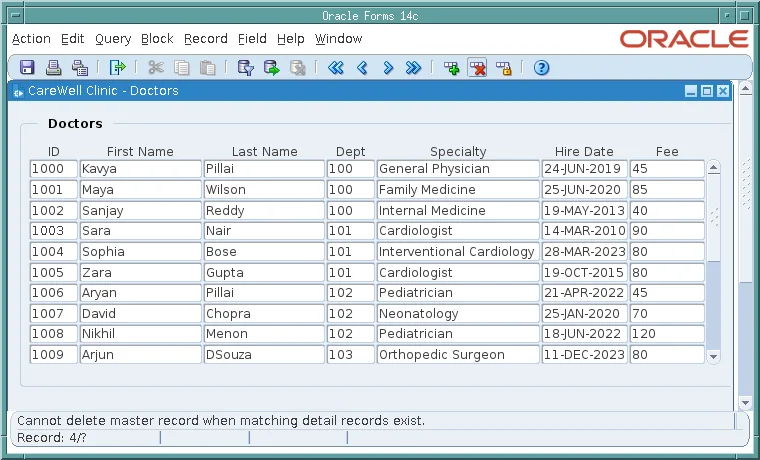Open the Help menu
The image size is (760, 460).
291,39
